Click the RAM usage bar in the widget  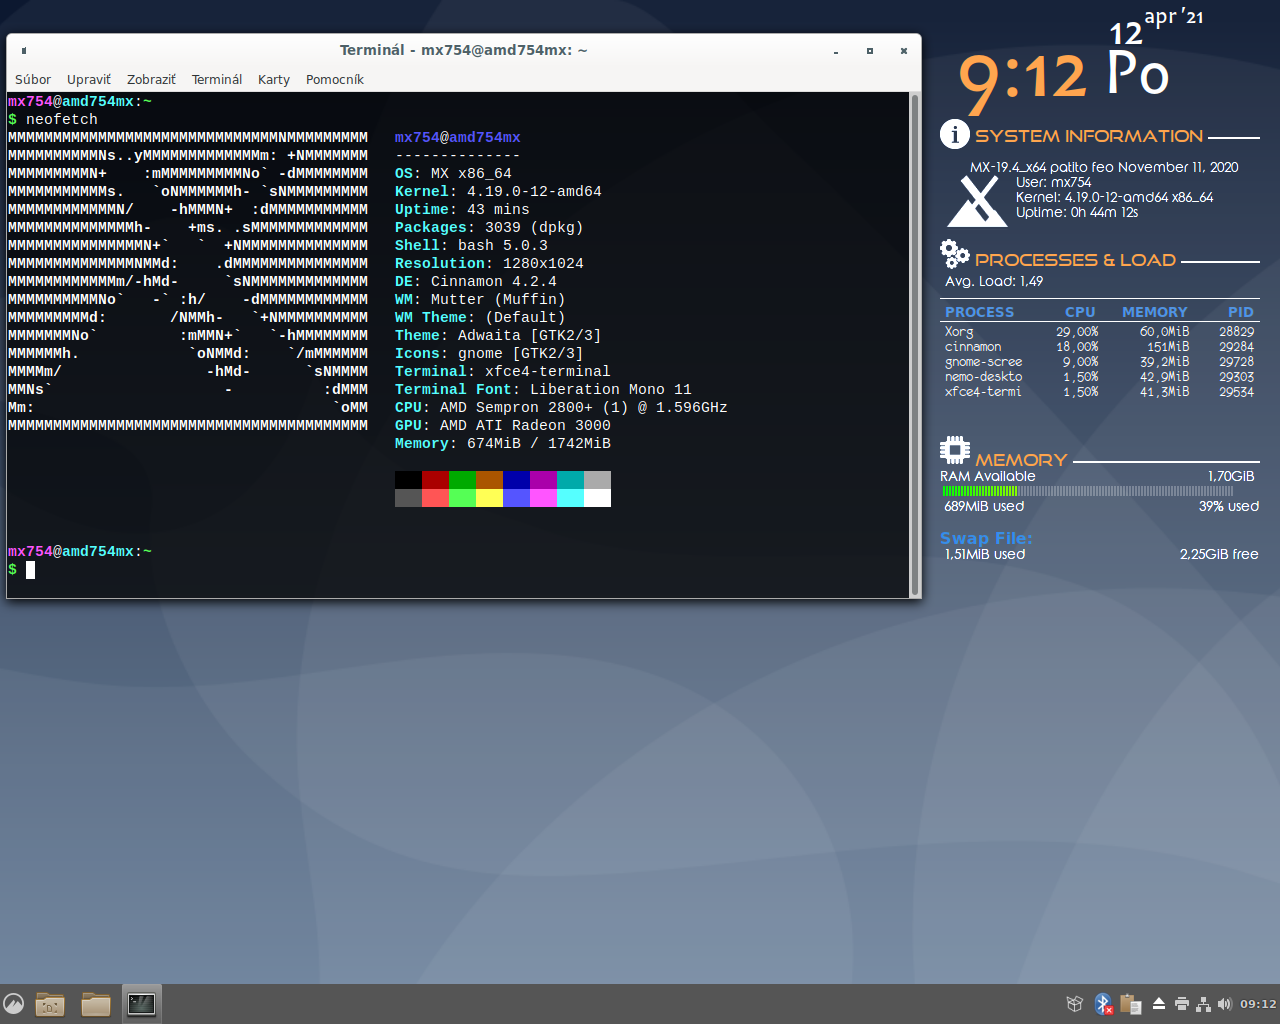click(x=1088, y=491)
